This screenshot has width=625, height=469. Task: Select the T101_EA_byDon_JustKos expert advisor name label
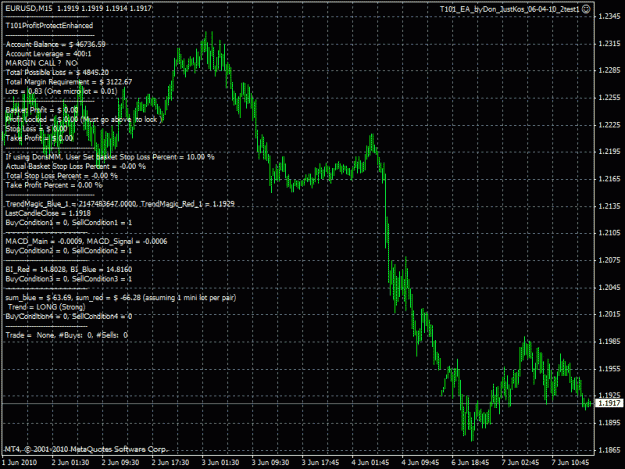tap(510, 9)
